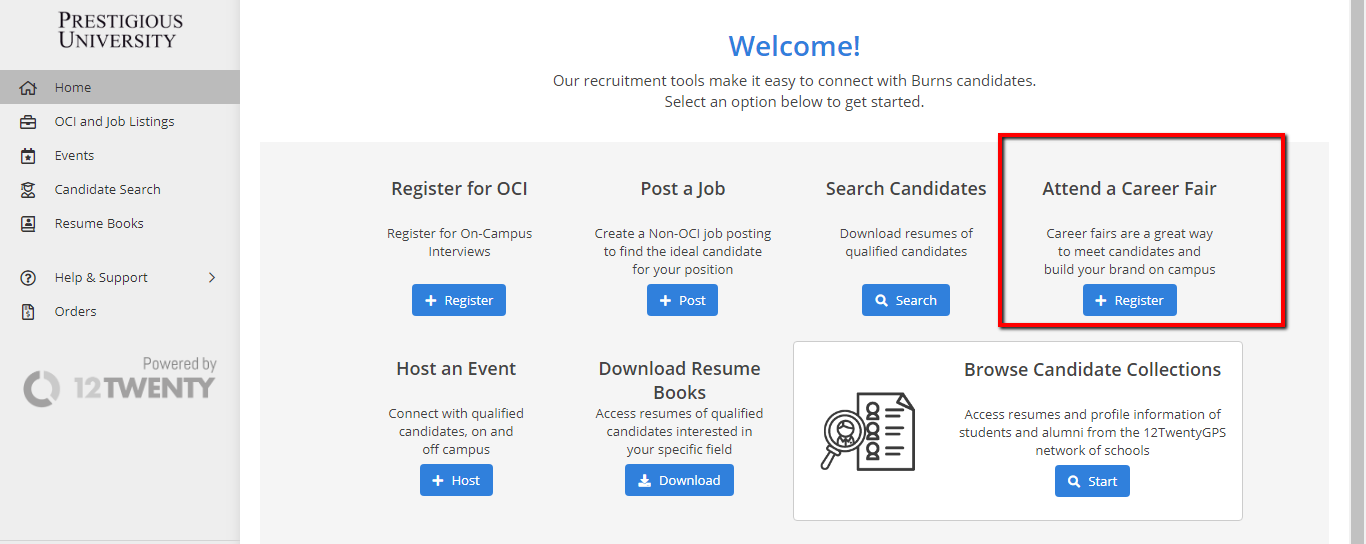This screenshot has width=1366, height=544.
Task: Download resume books with Download button
Action: pos(679,480)
